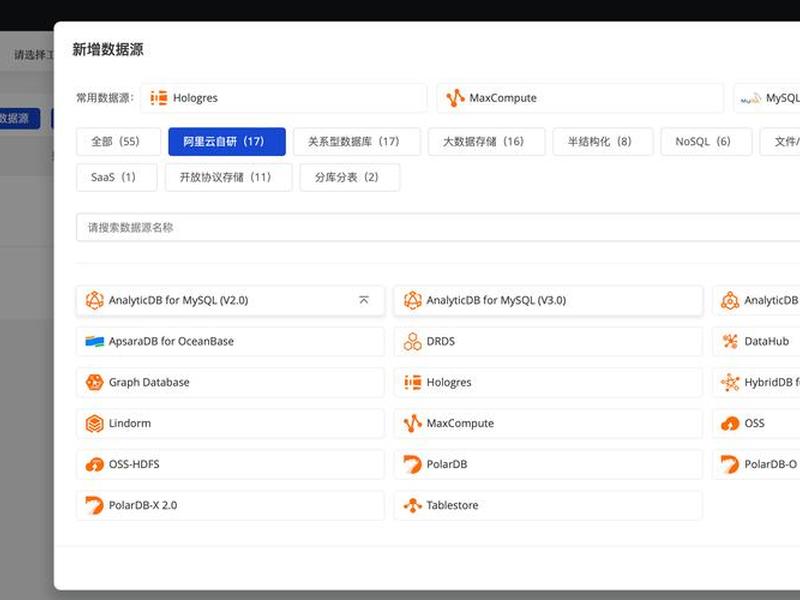This screenshot has height=600, width=800.
Task: Choose the Hologres common data source card
Action: pyautogui.click(x=284, y=97)
